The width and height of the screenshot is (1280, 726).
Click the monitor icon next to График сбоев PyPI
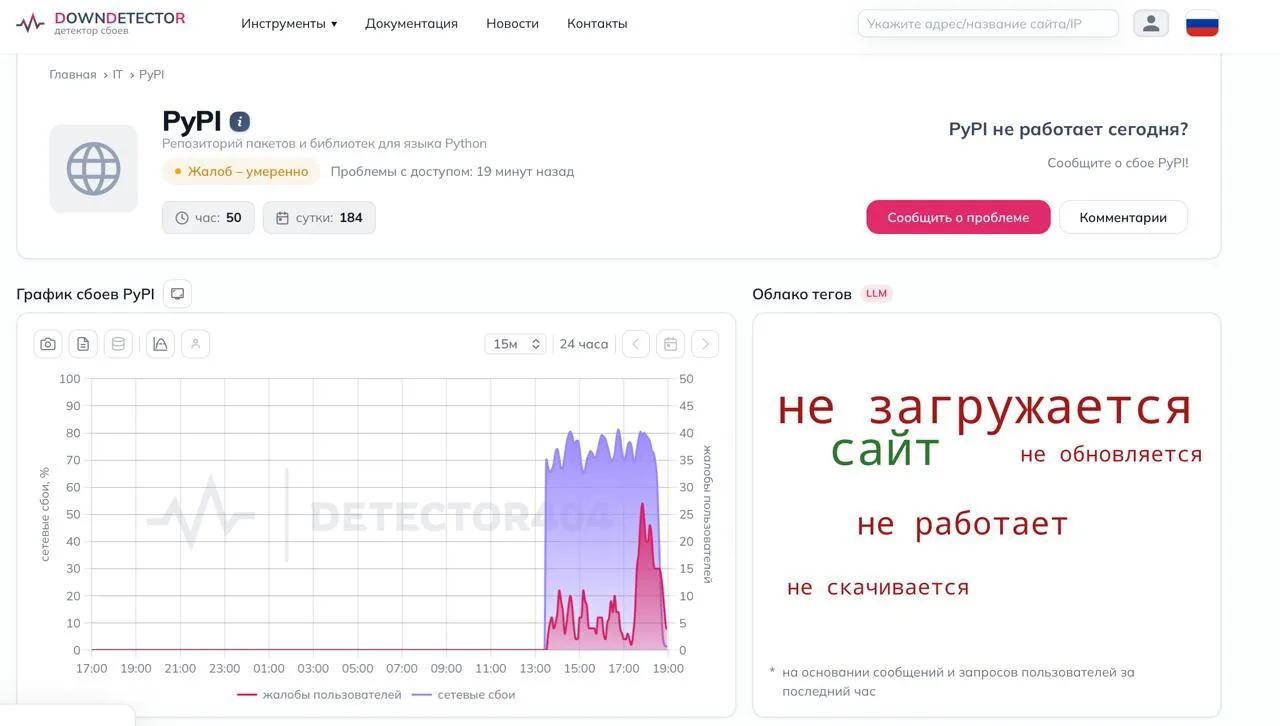coord(177,294)
